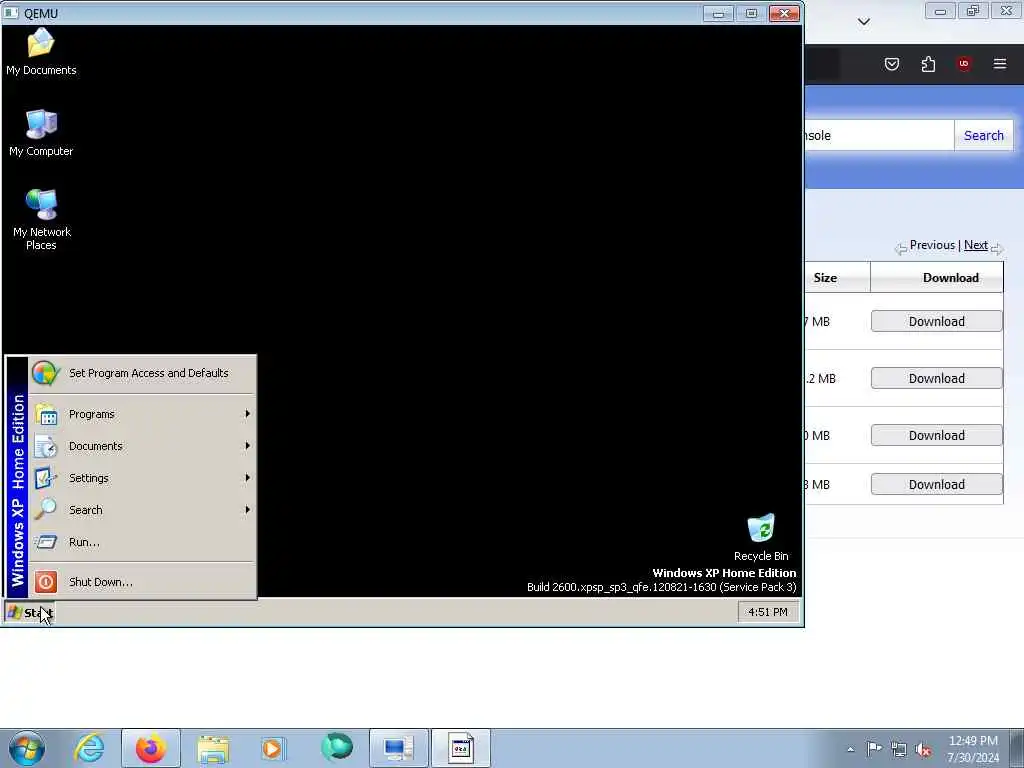
Task: Click the green round taskbar icon
Action: coord(336,748)
